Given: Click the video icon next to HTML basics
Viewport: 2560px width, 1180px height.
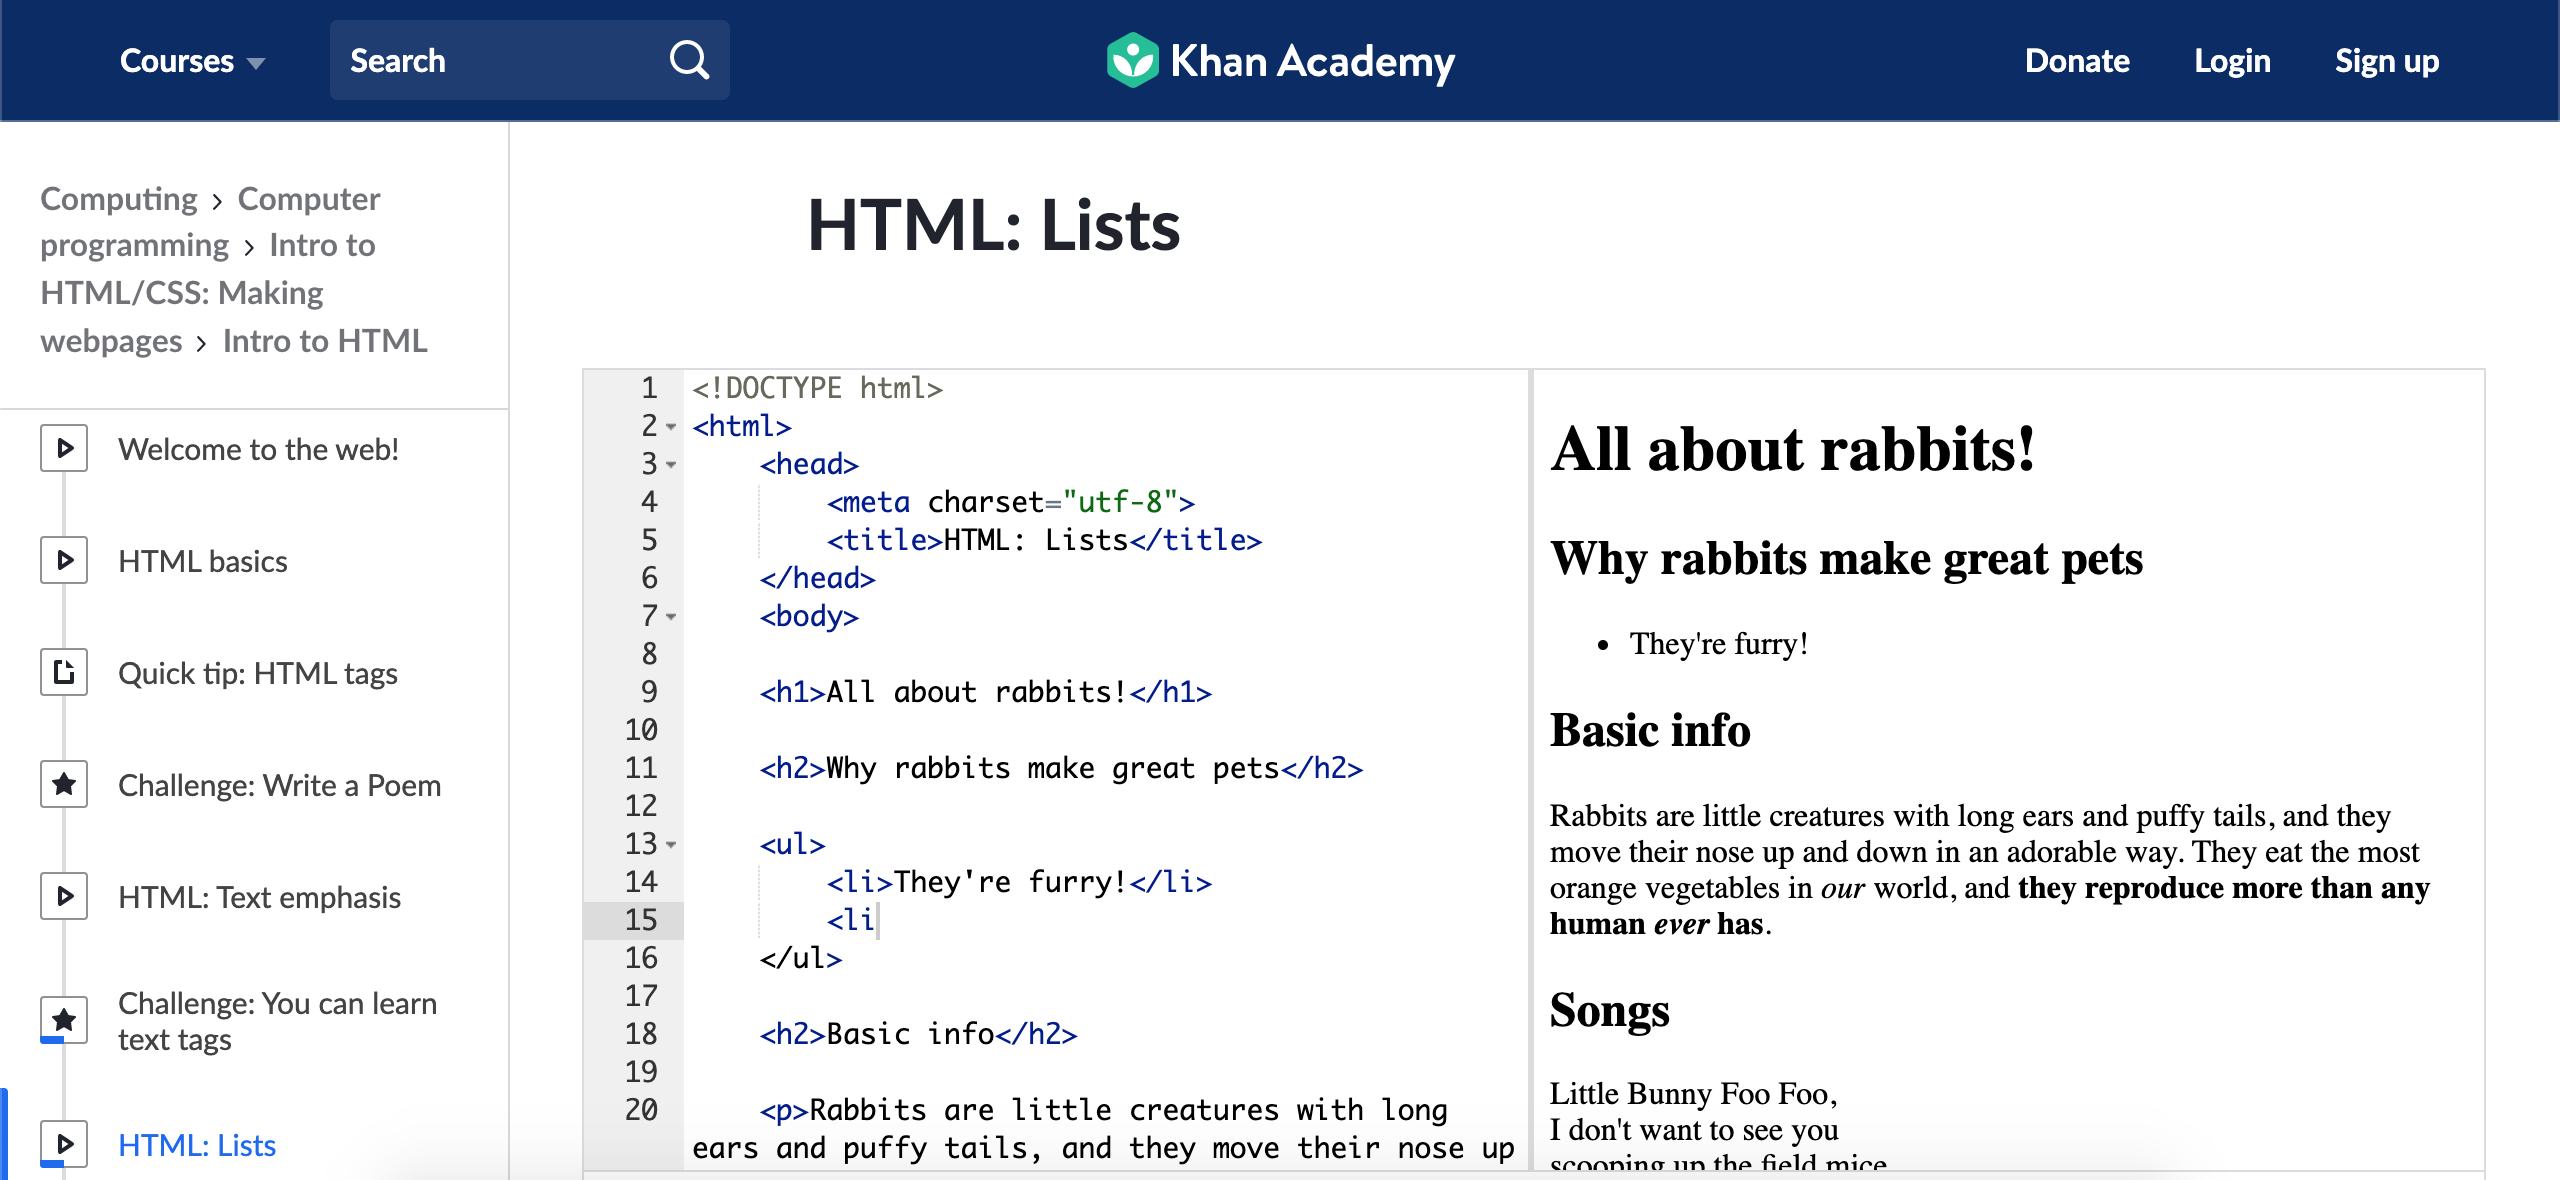Looking at the screenshot, I should (x=64, y=560).
